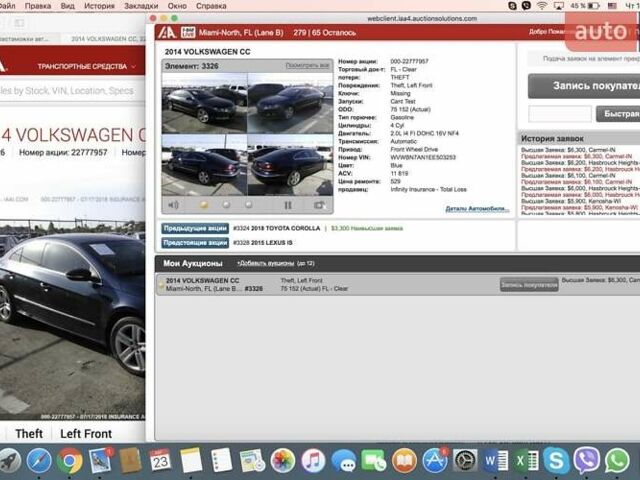The height and width of the screenshot is (480, 640).
Task: Open the top-right car thumbnail
Action: tap(290, 103)
